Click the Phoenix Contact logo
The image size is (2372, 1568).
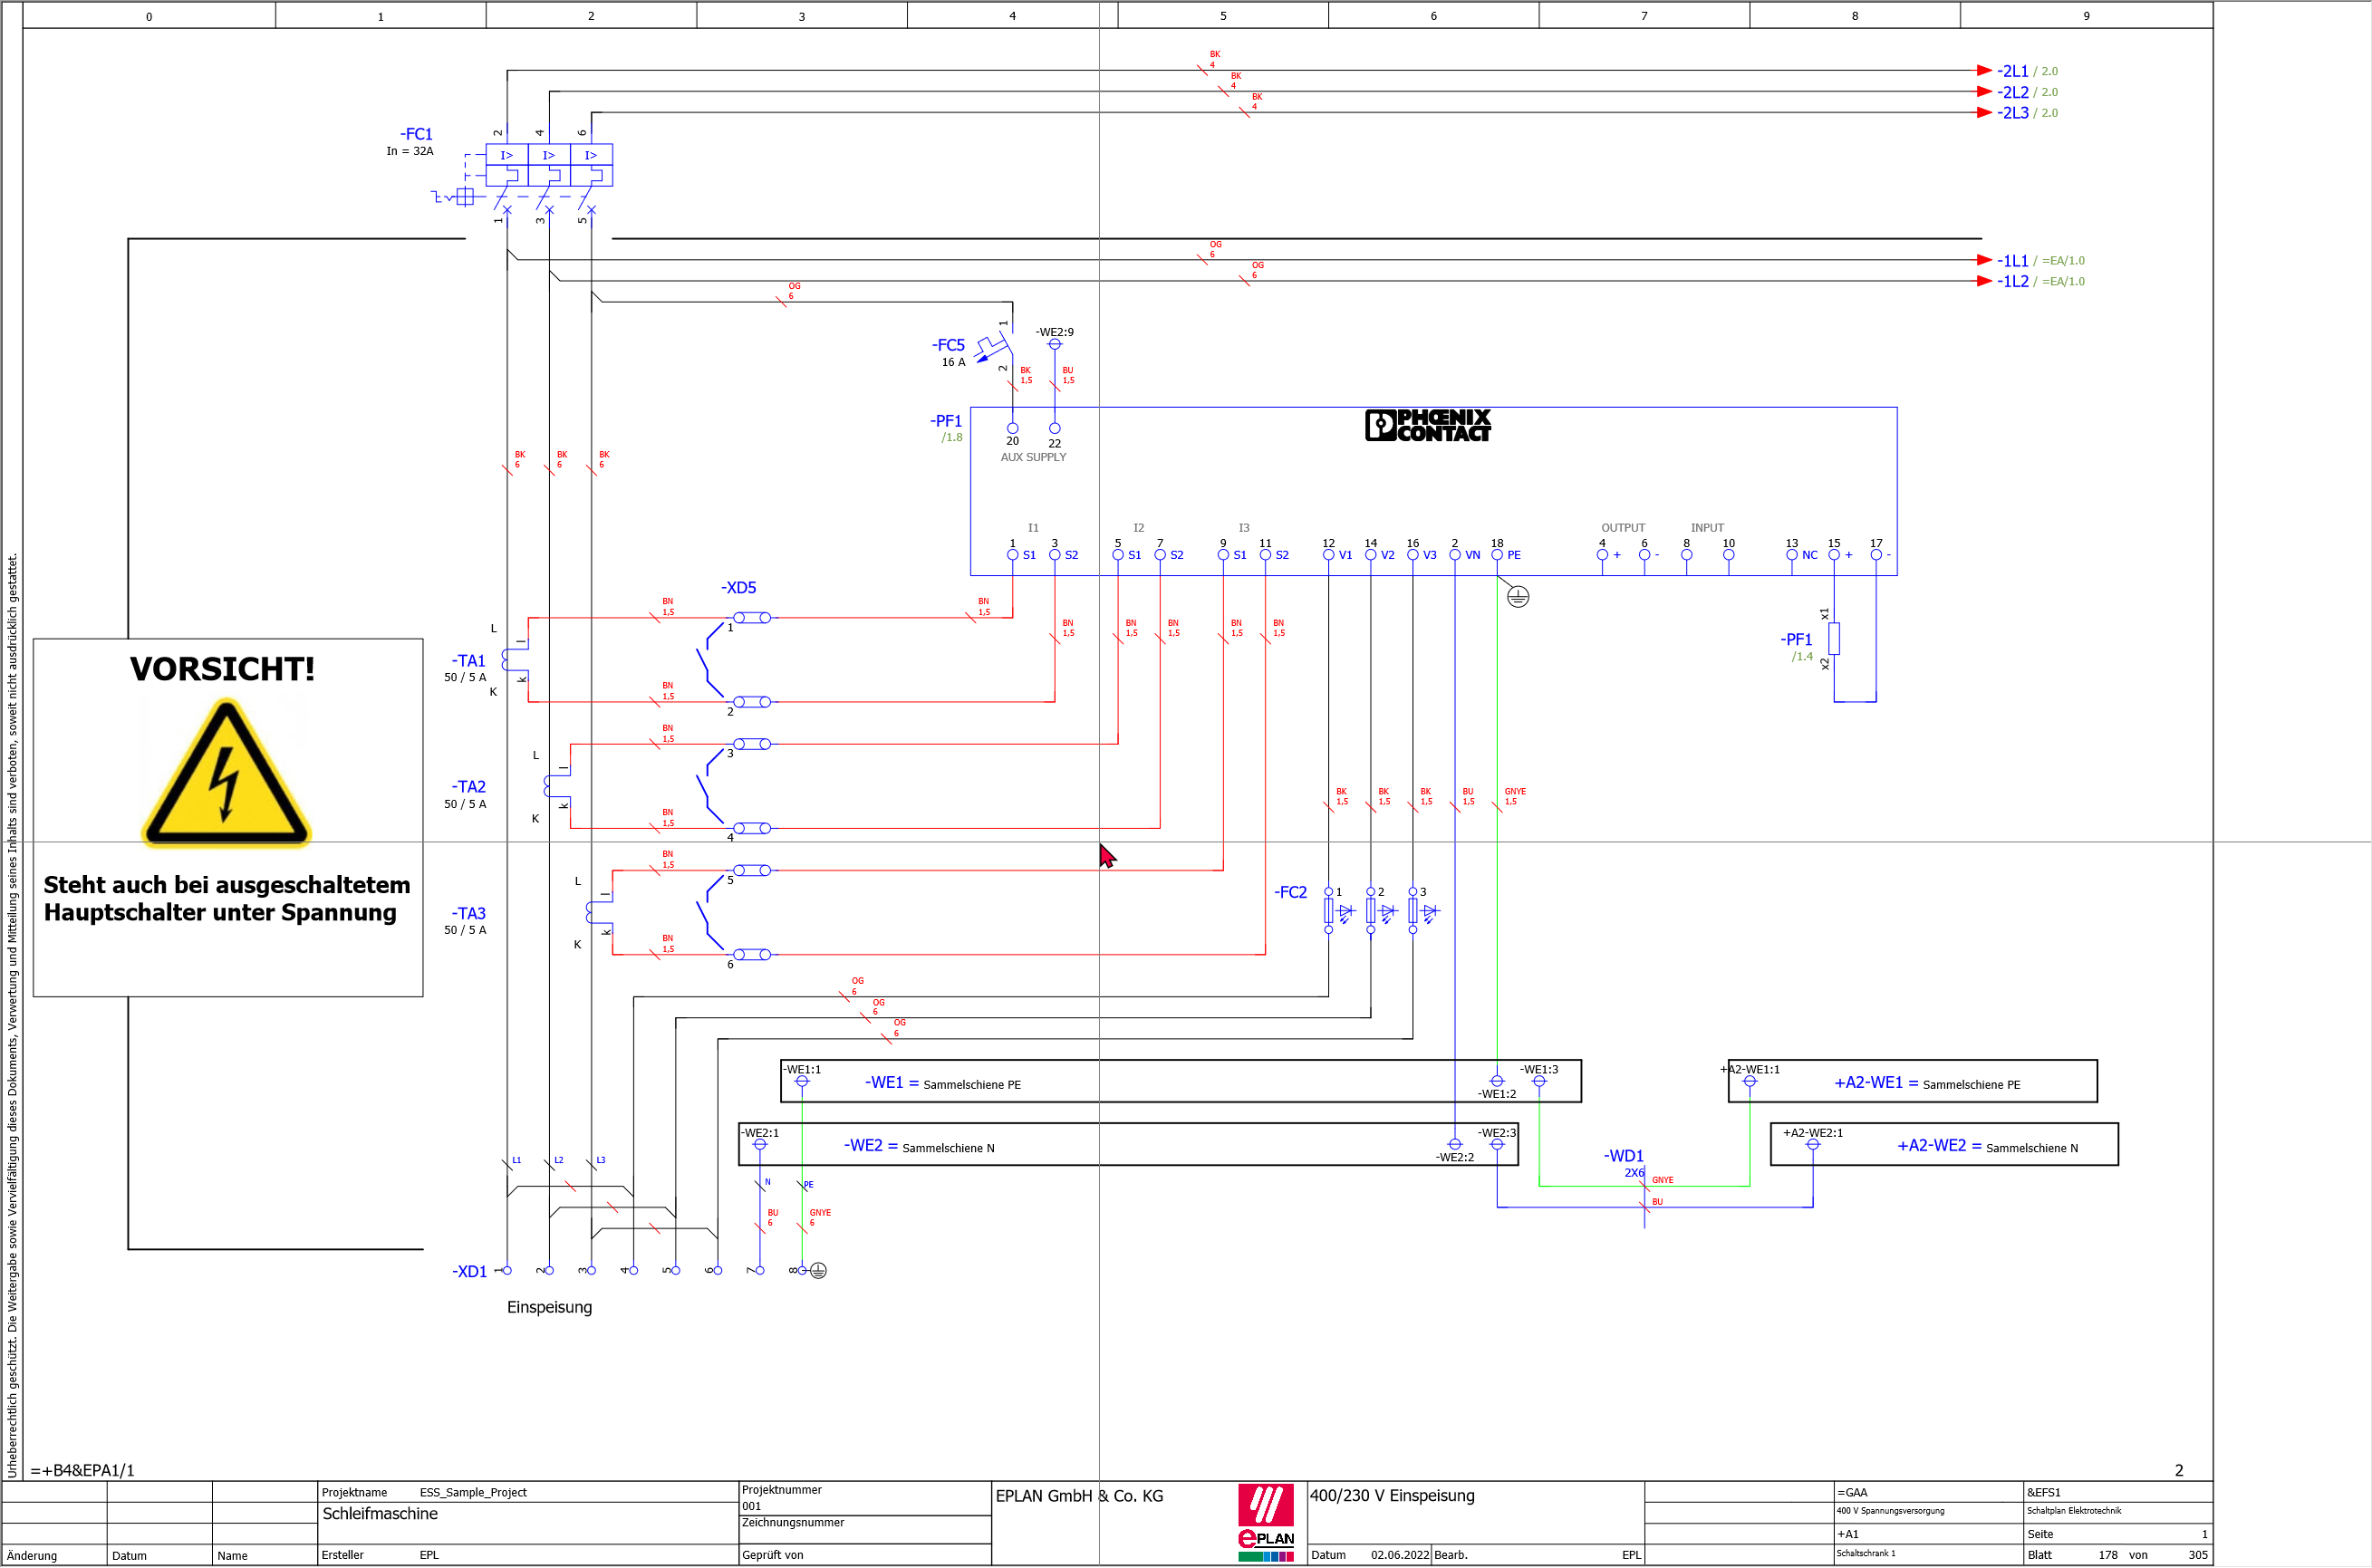(x=1428, y=425)
